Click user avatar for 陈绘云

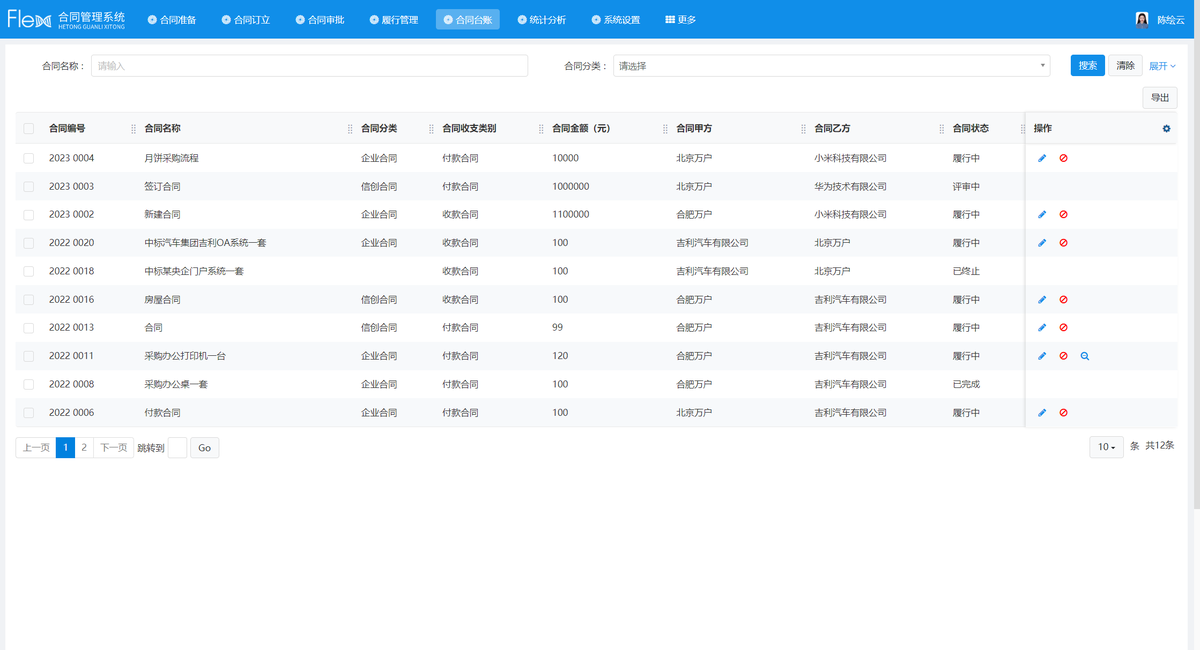click(x=1142, y=19)
